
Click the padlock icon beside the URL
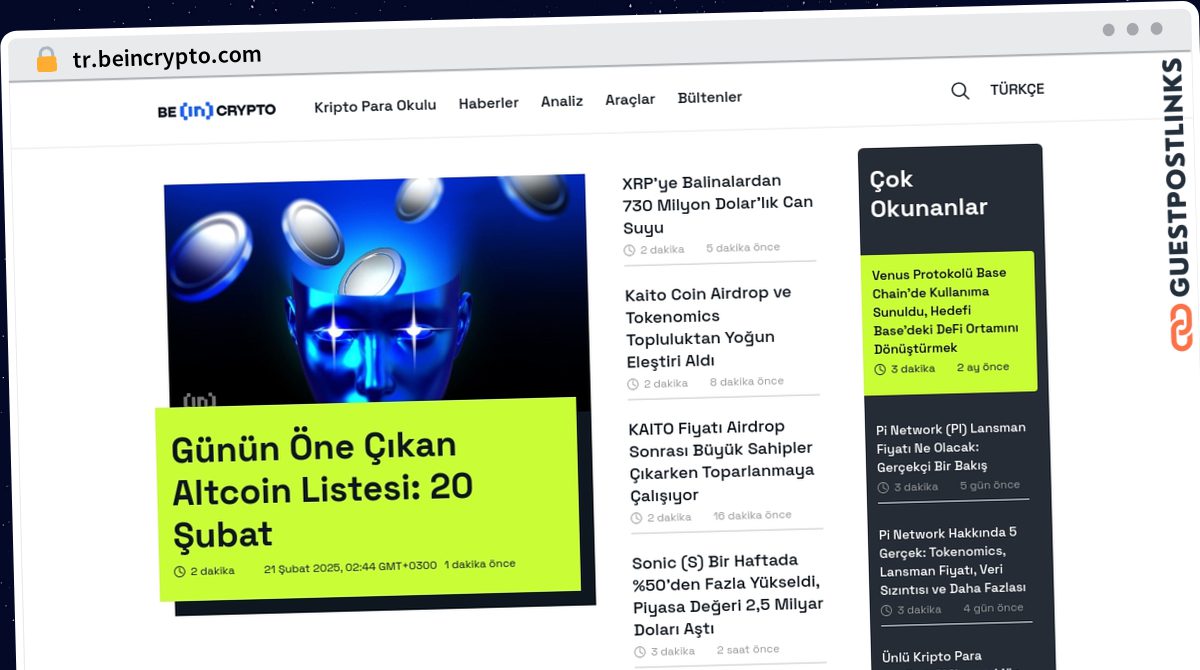click(x=46, y=60)
